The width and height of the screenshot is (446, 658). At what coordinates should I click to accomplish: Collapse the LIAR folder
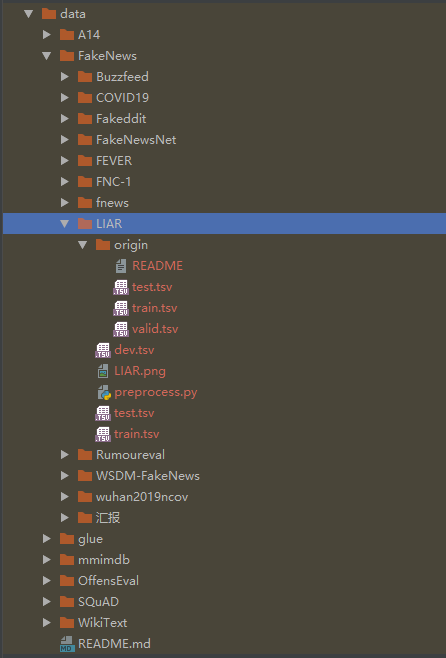[x=64, y=224]
